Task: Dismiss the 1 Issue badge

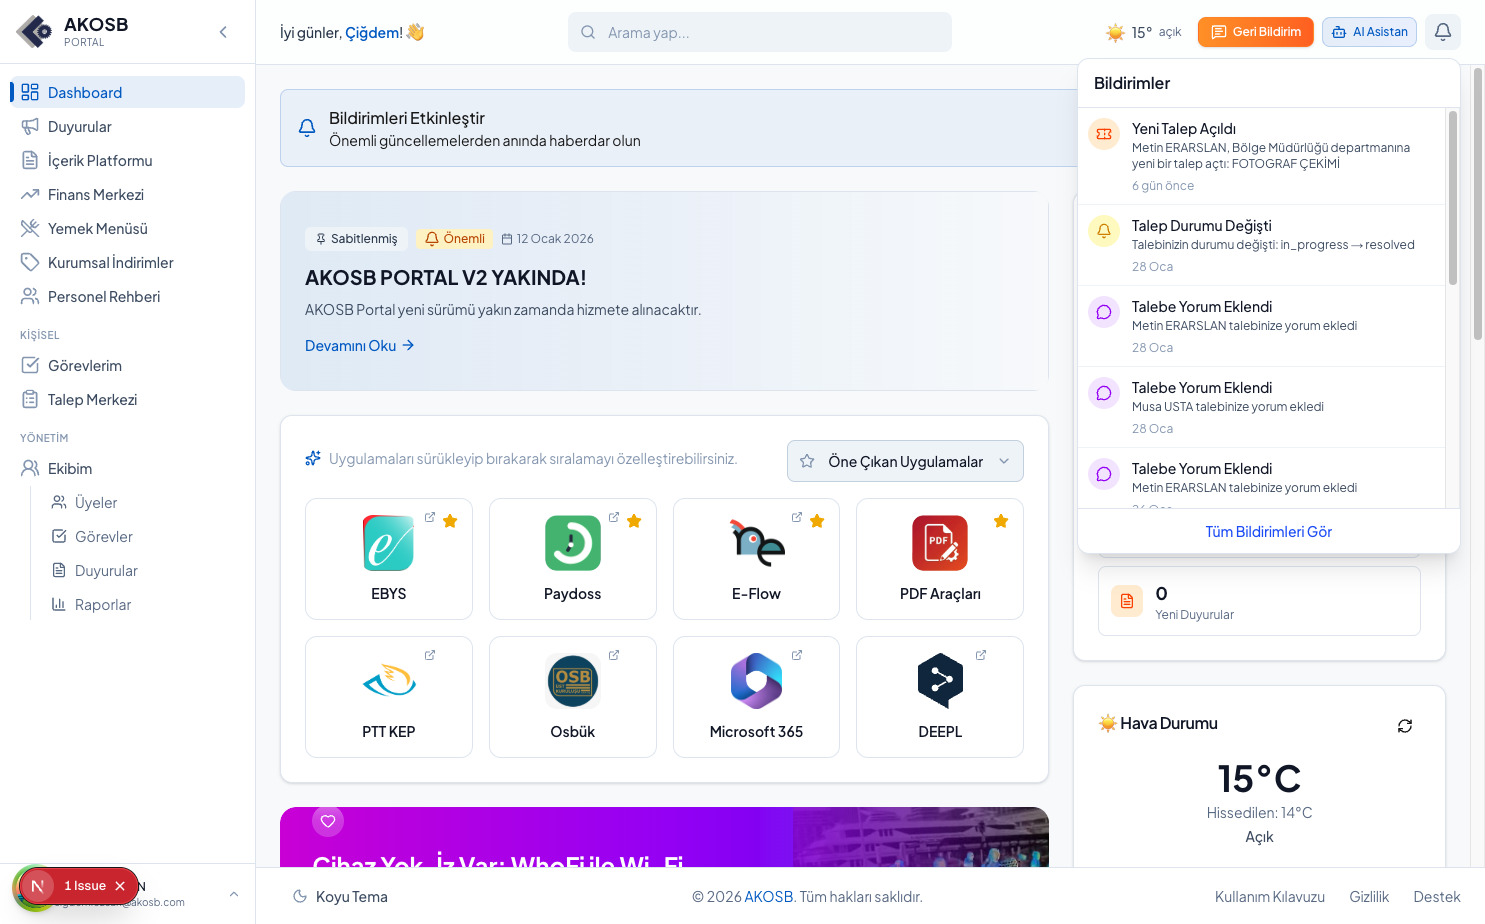Action: click(120, 886)
